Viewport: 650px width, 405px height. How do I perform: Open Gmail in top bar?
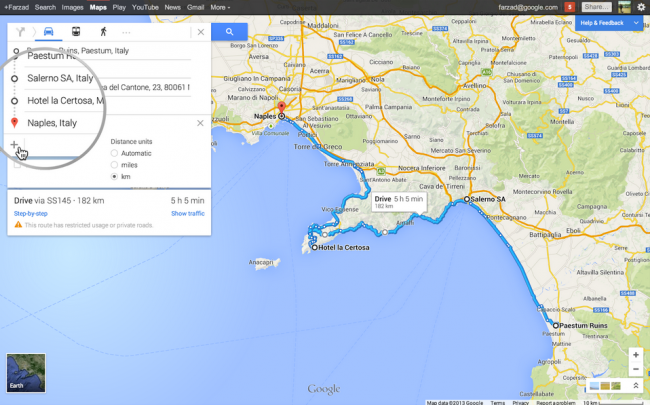195,7
